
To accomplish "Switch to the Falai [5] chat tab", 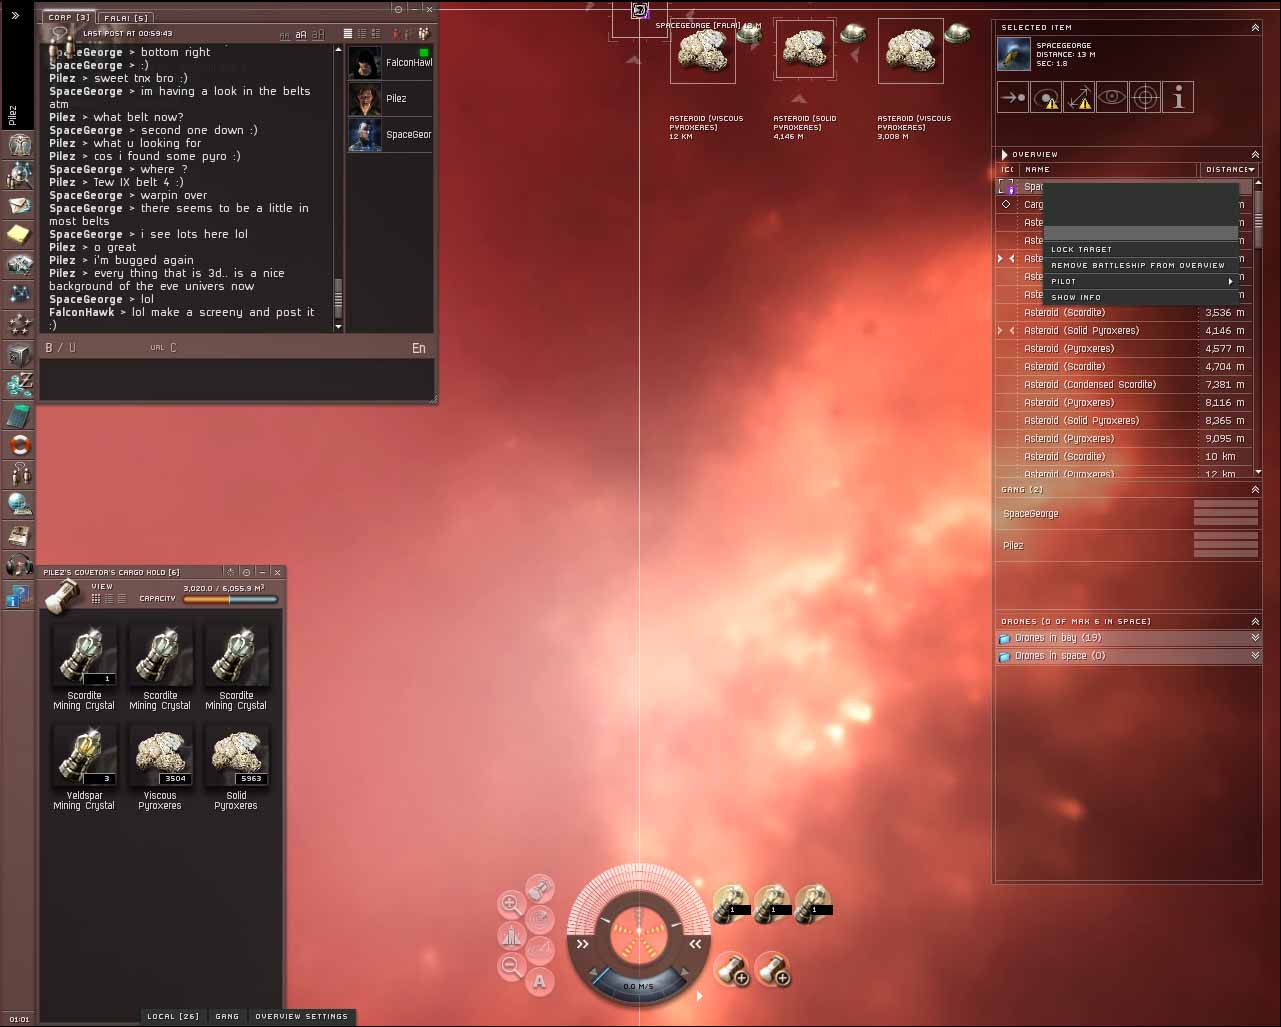I will 126,18.
